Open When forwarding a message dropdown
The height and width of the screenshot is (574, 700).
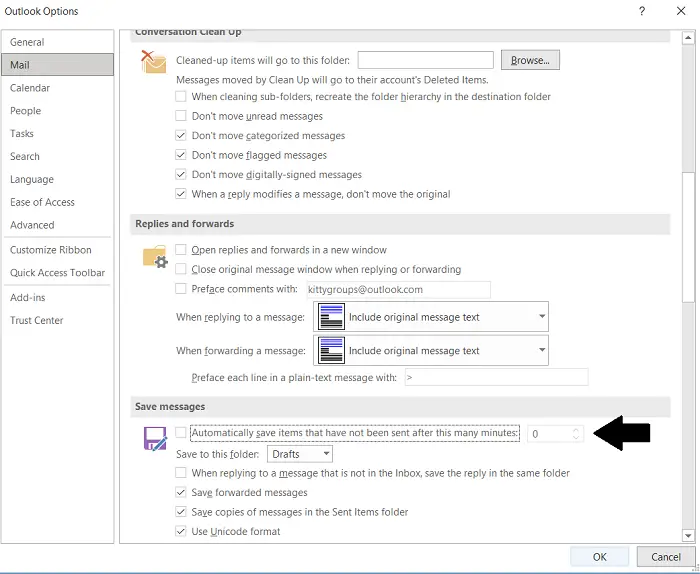point(431,351)
